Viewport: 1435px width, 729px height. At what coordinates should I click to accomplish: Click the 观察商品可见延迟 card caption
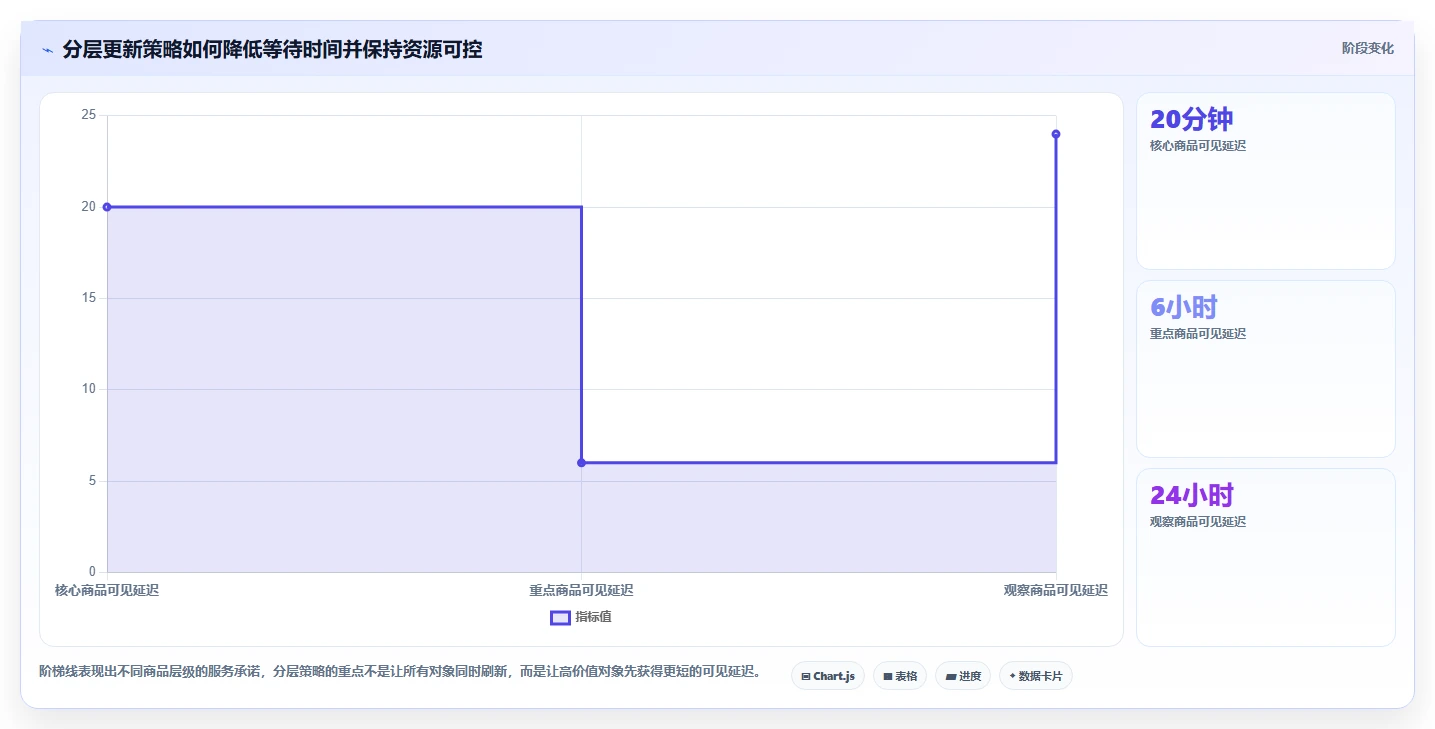tap(1198, 522)
